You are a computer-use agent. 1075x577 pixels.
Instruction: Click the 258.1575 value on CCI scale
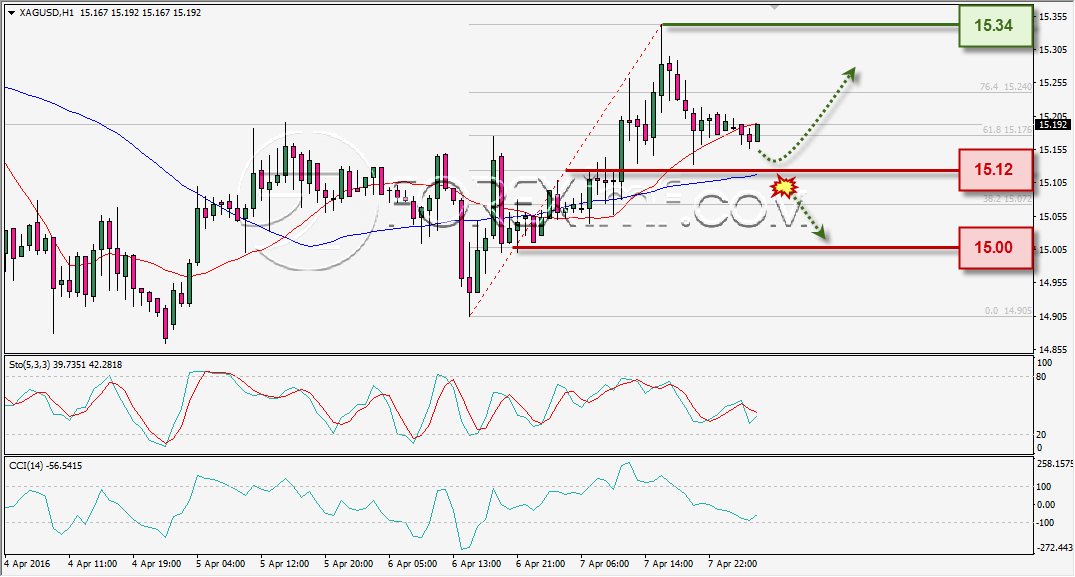[x=1054, y=464]
